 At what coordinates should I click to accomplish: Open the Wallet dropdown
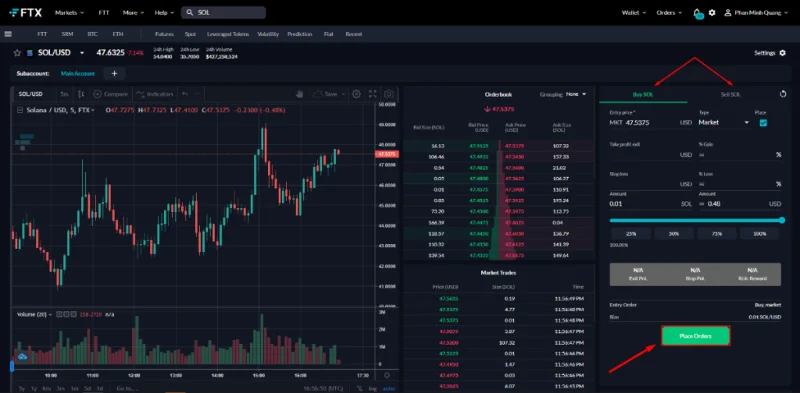634,13
